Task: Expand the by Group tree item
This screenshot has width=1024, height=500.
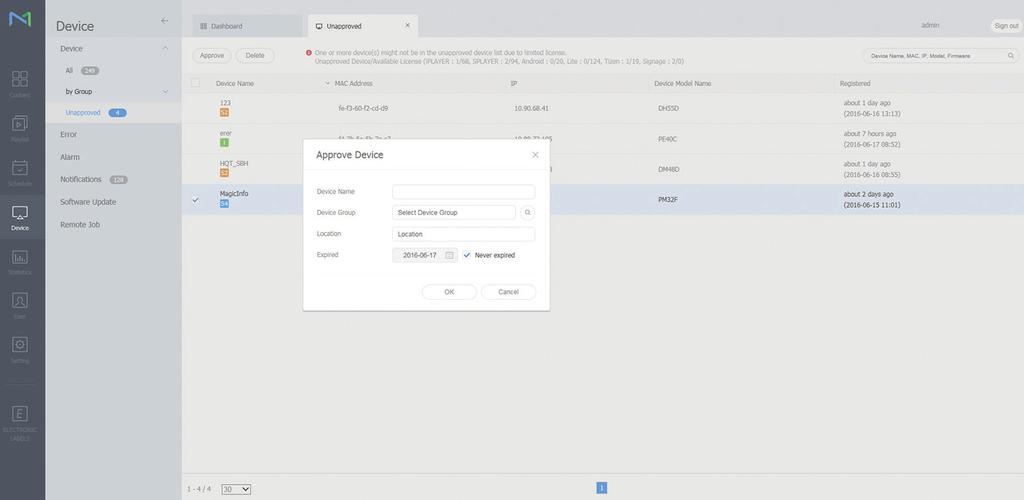Action: (x=165, y=92)
